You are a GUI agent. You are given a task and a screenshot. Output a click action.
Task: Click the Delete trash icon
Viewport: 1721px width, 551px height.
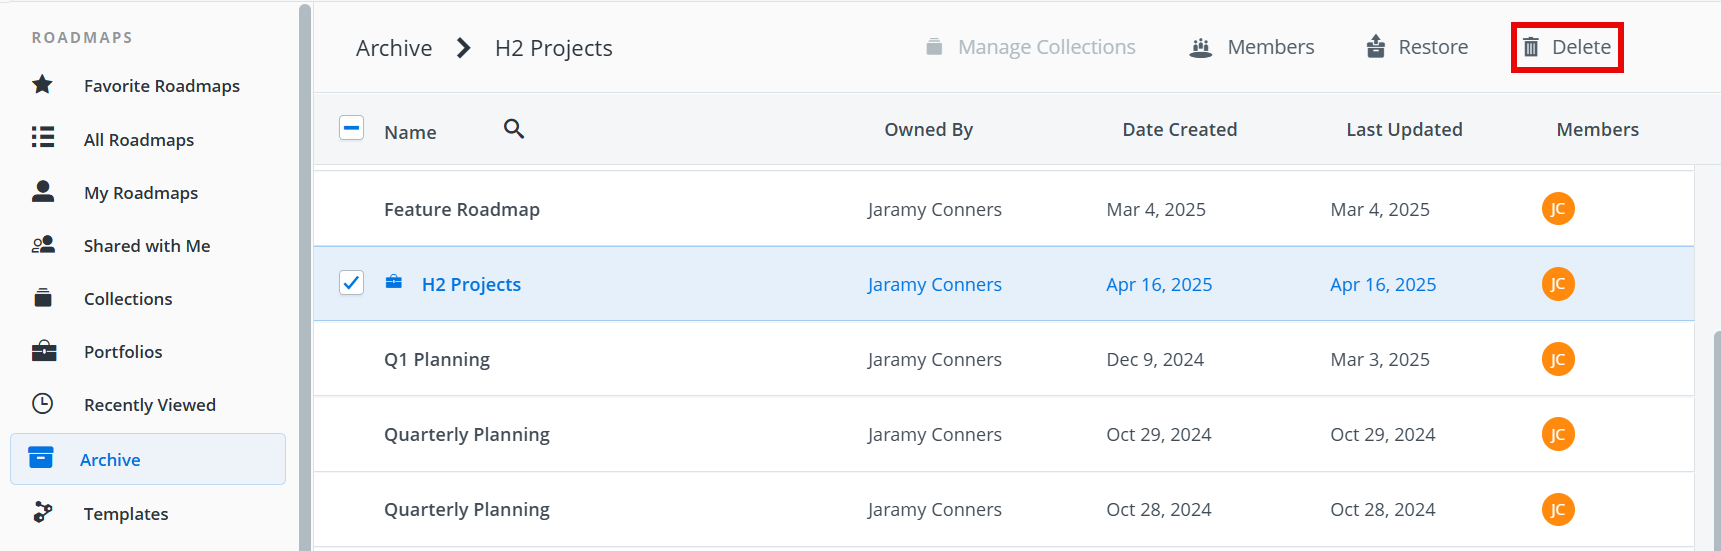coord(1531,47)
